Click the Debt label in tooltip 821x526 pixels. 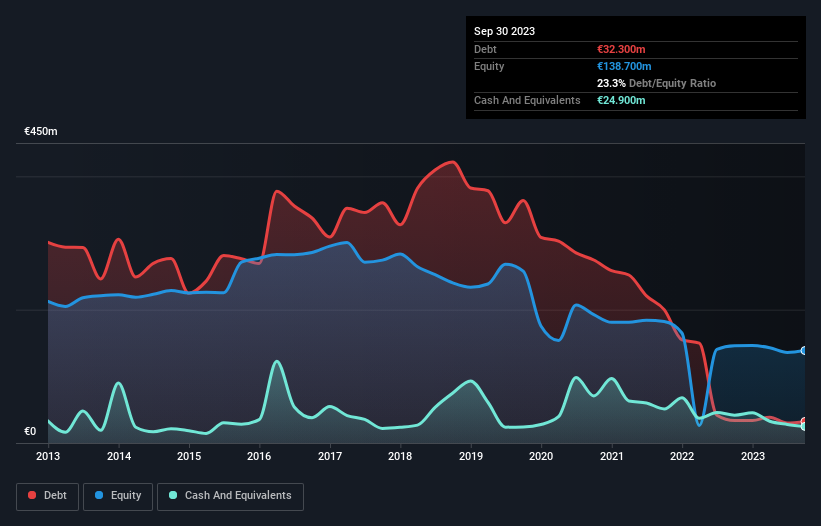[485, 49]
